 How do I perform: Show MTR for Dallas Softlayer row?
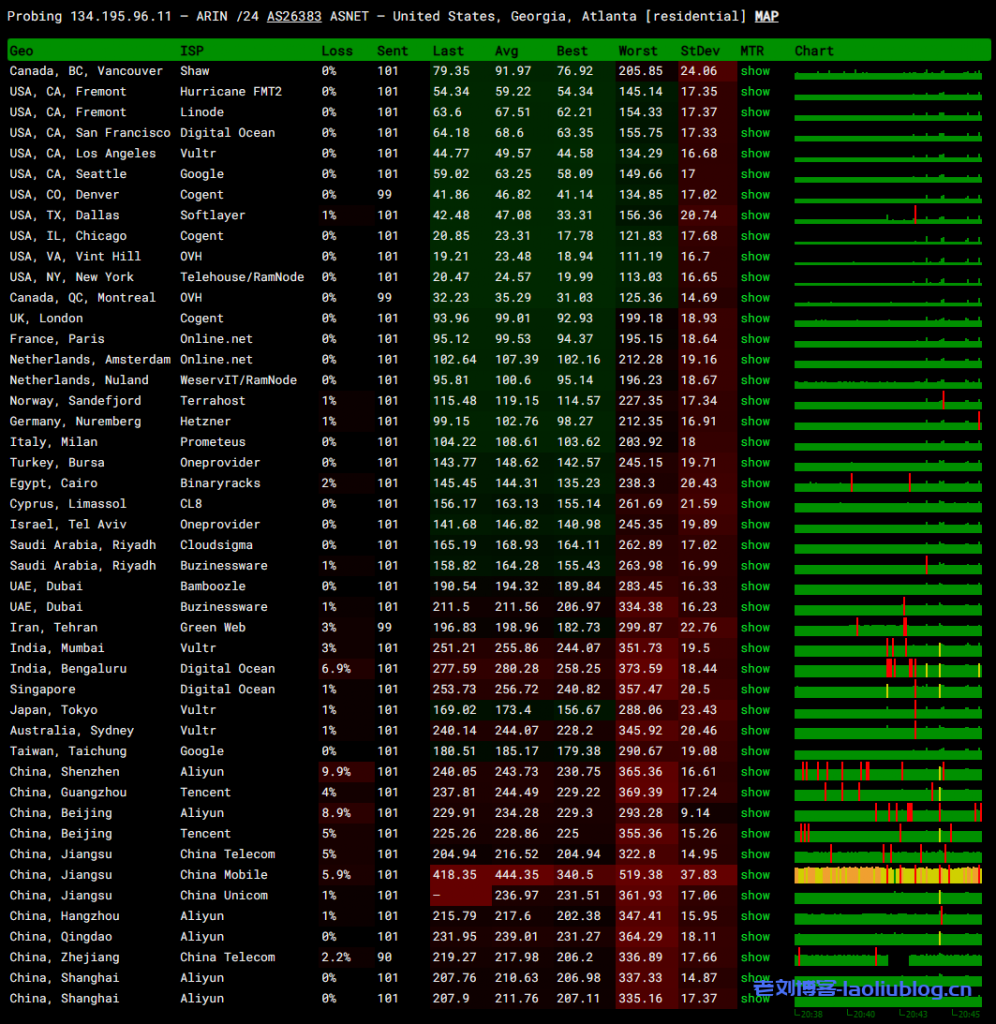click(x=755, y=215)
